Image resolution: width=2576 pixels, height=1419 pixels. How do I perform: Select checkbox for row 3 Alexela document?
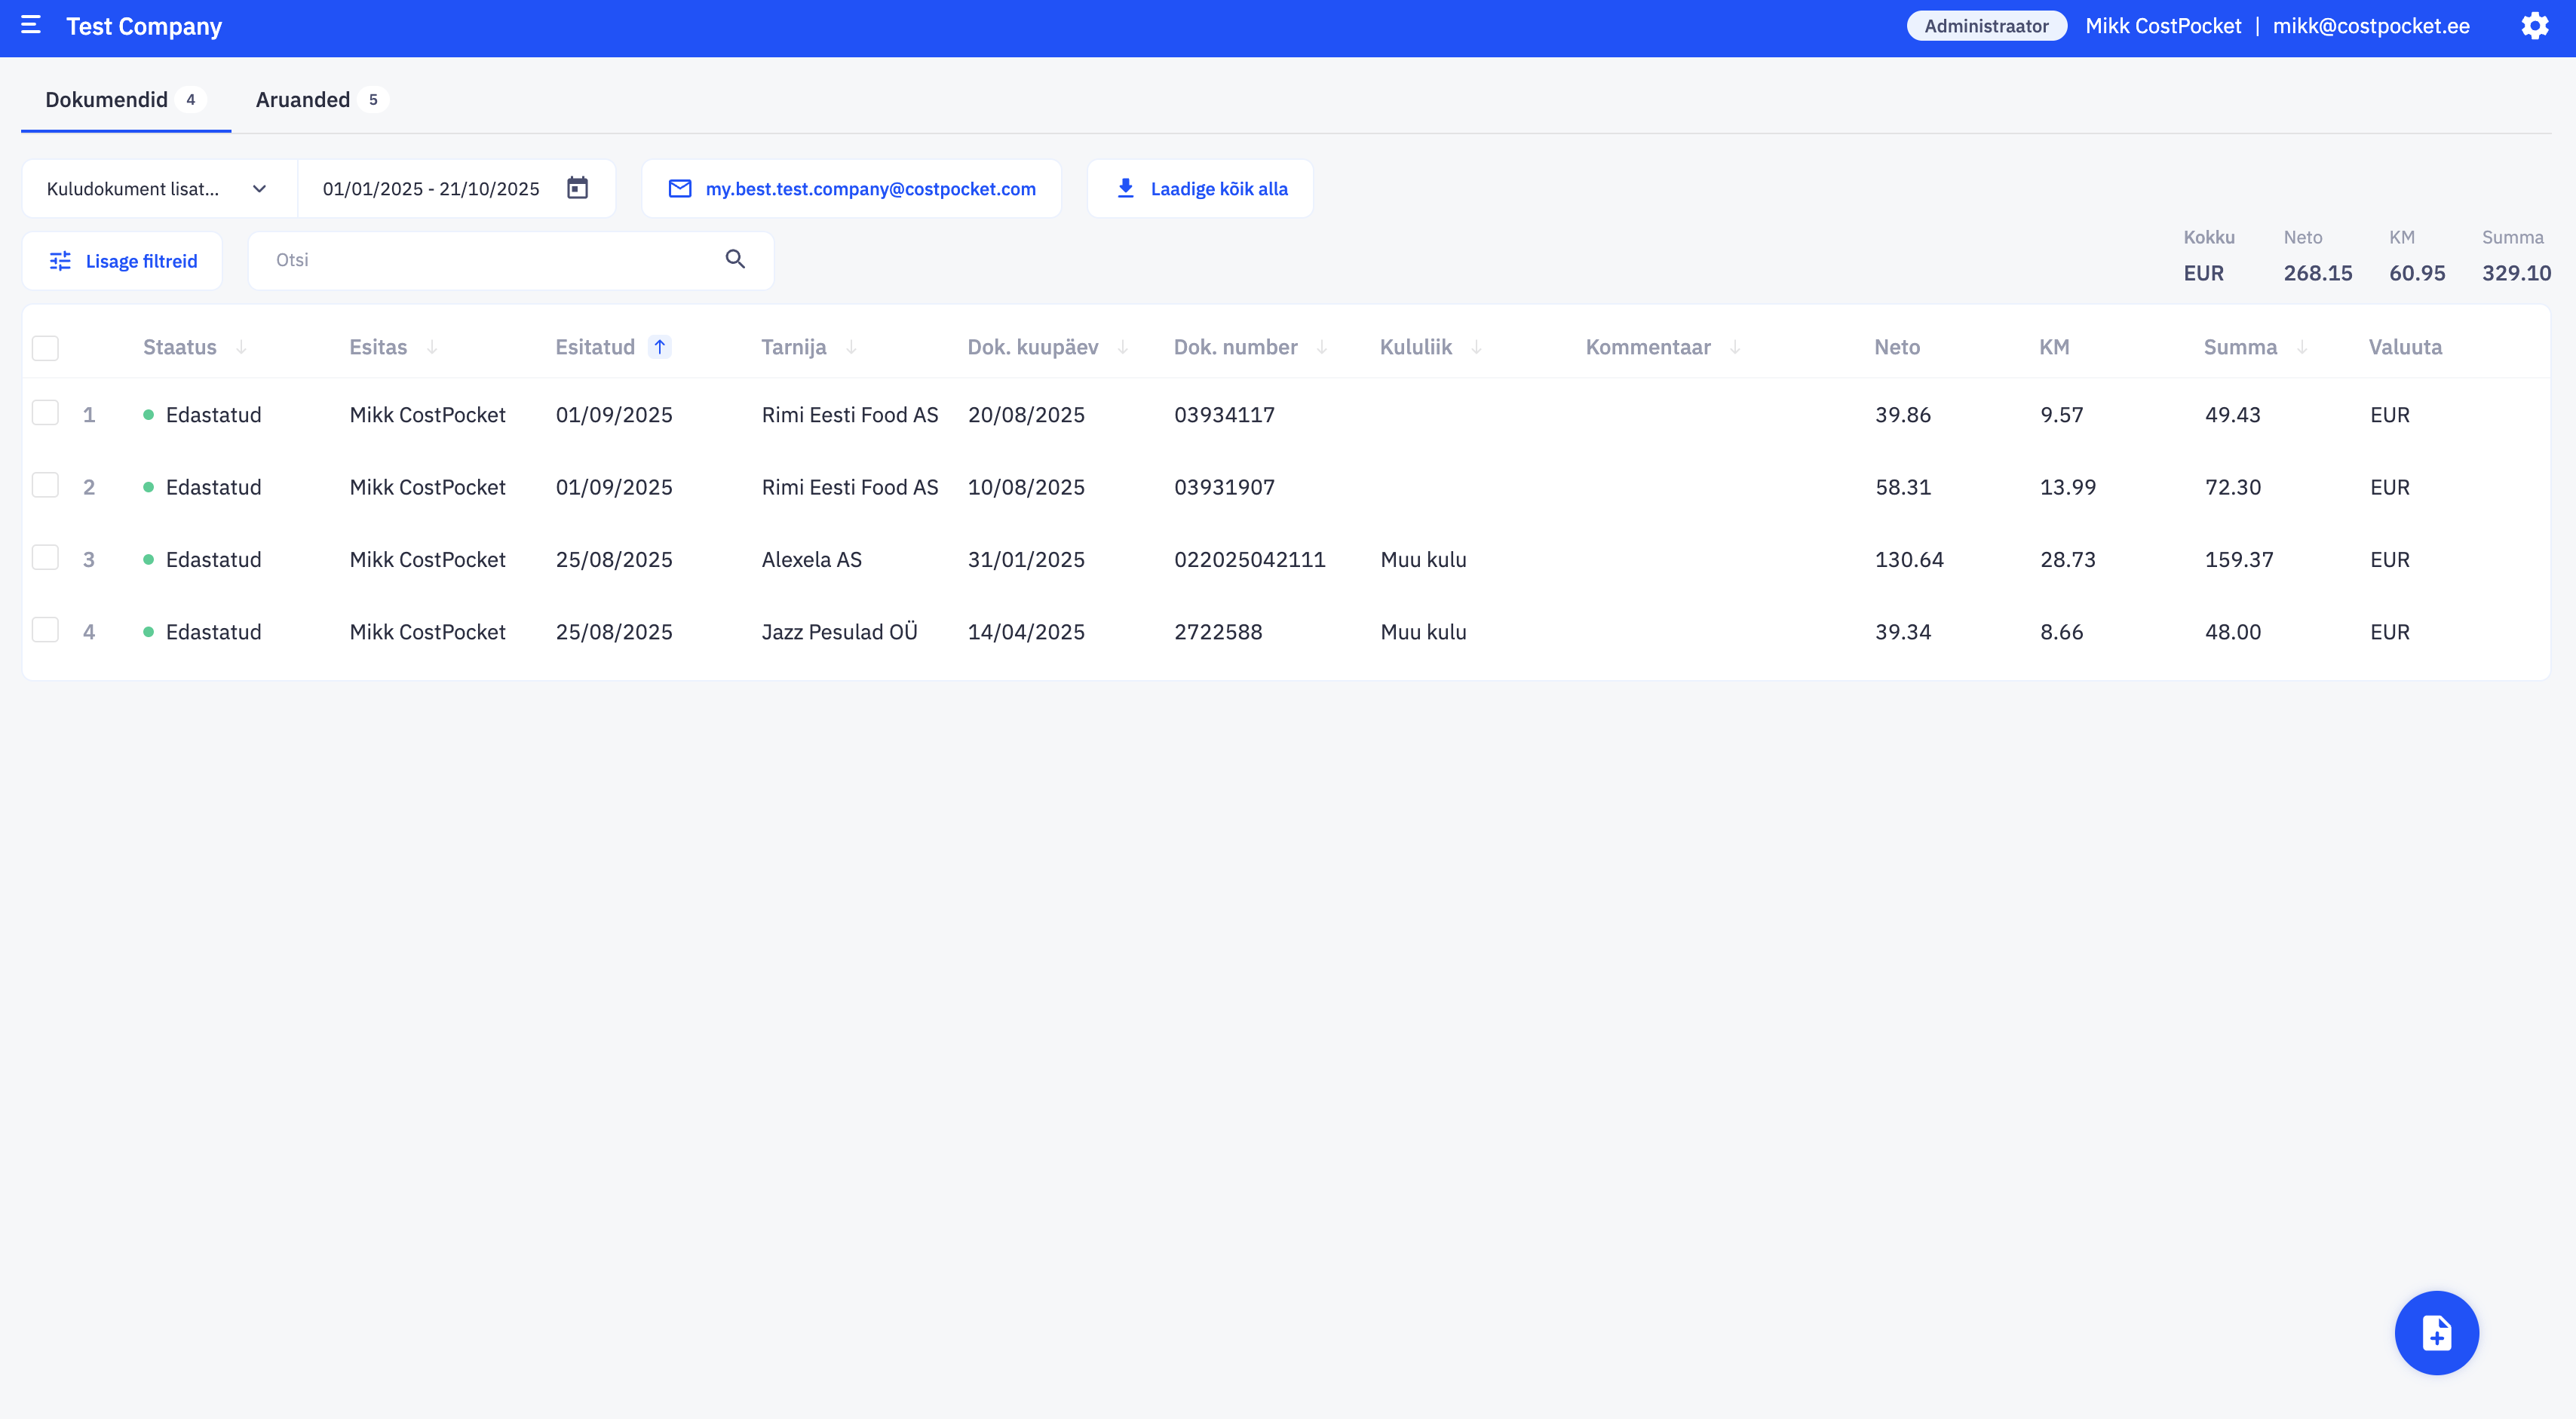45,557
